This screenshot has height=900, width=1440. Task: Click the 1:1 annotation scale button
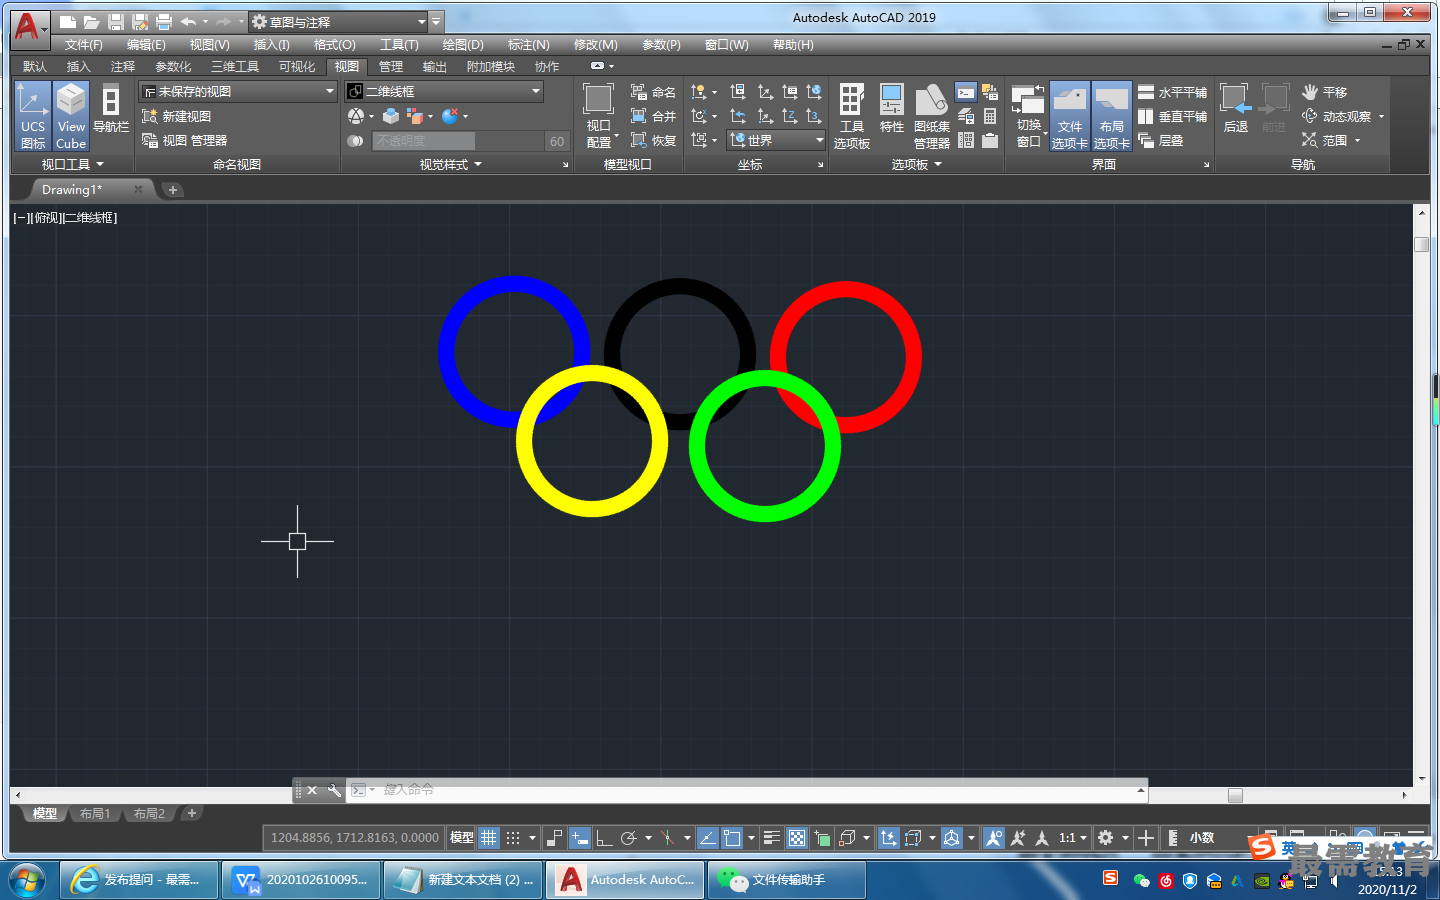pos(1072,838)
